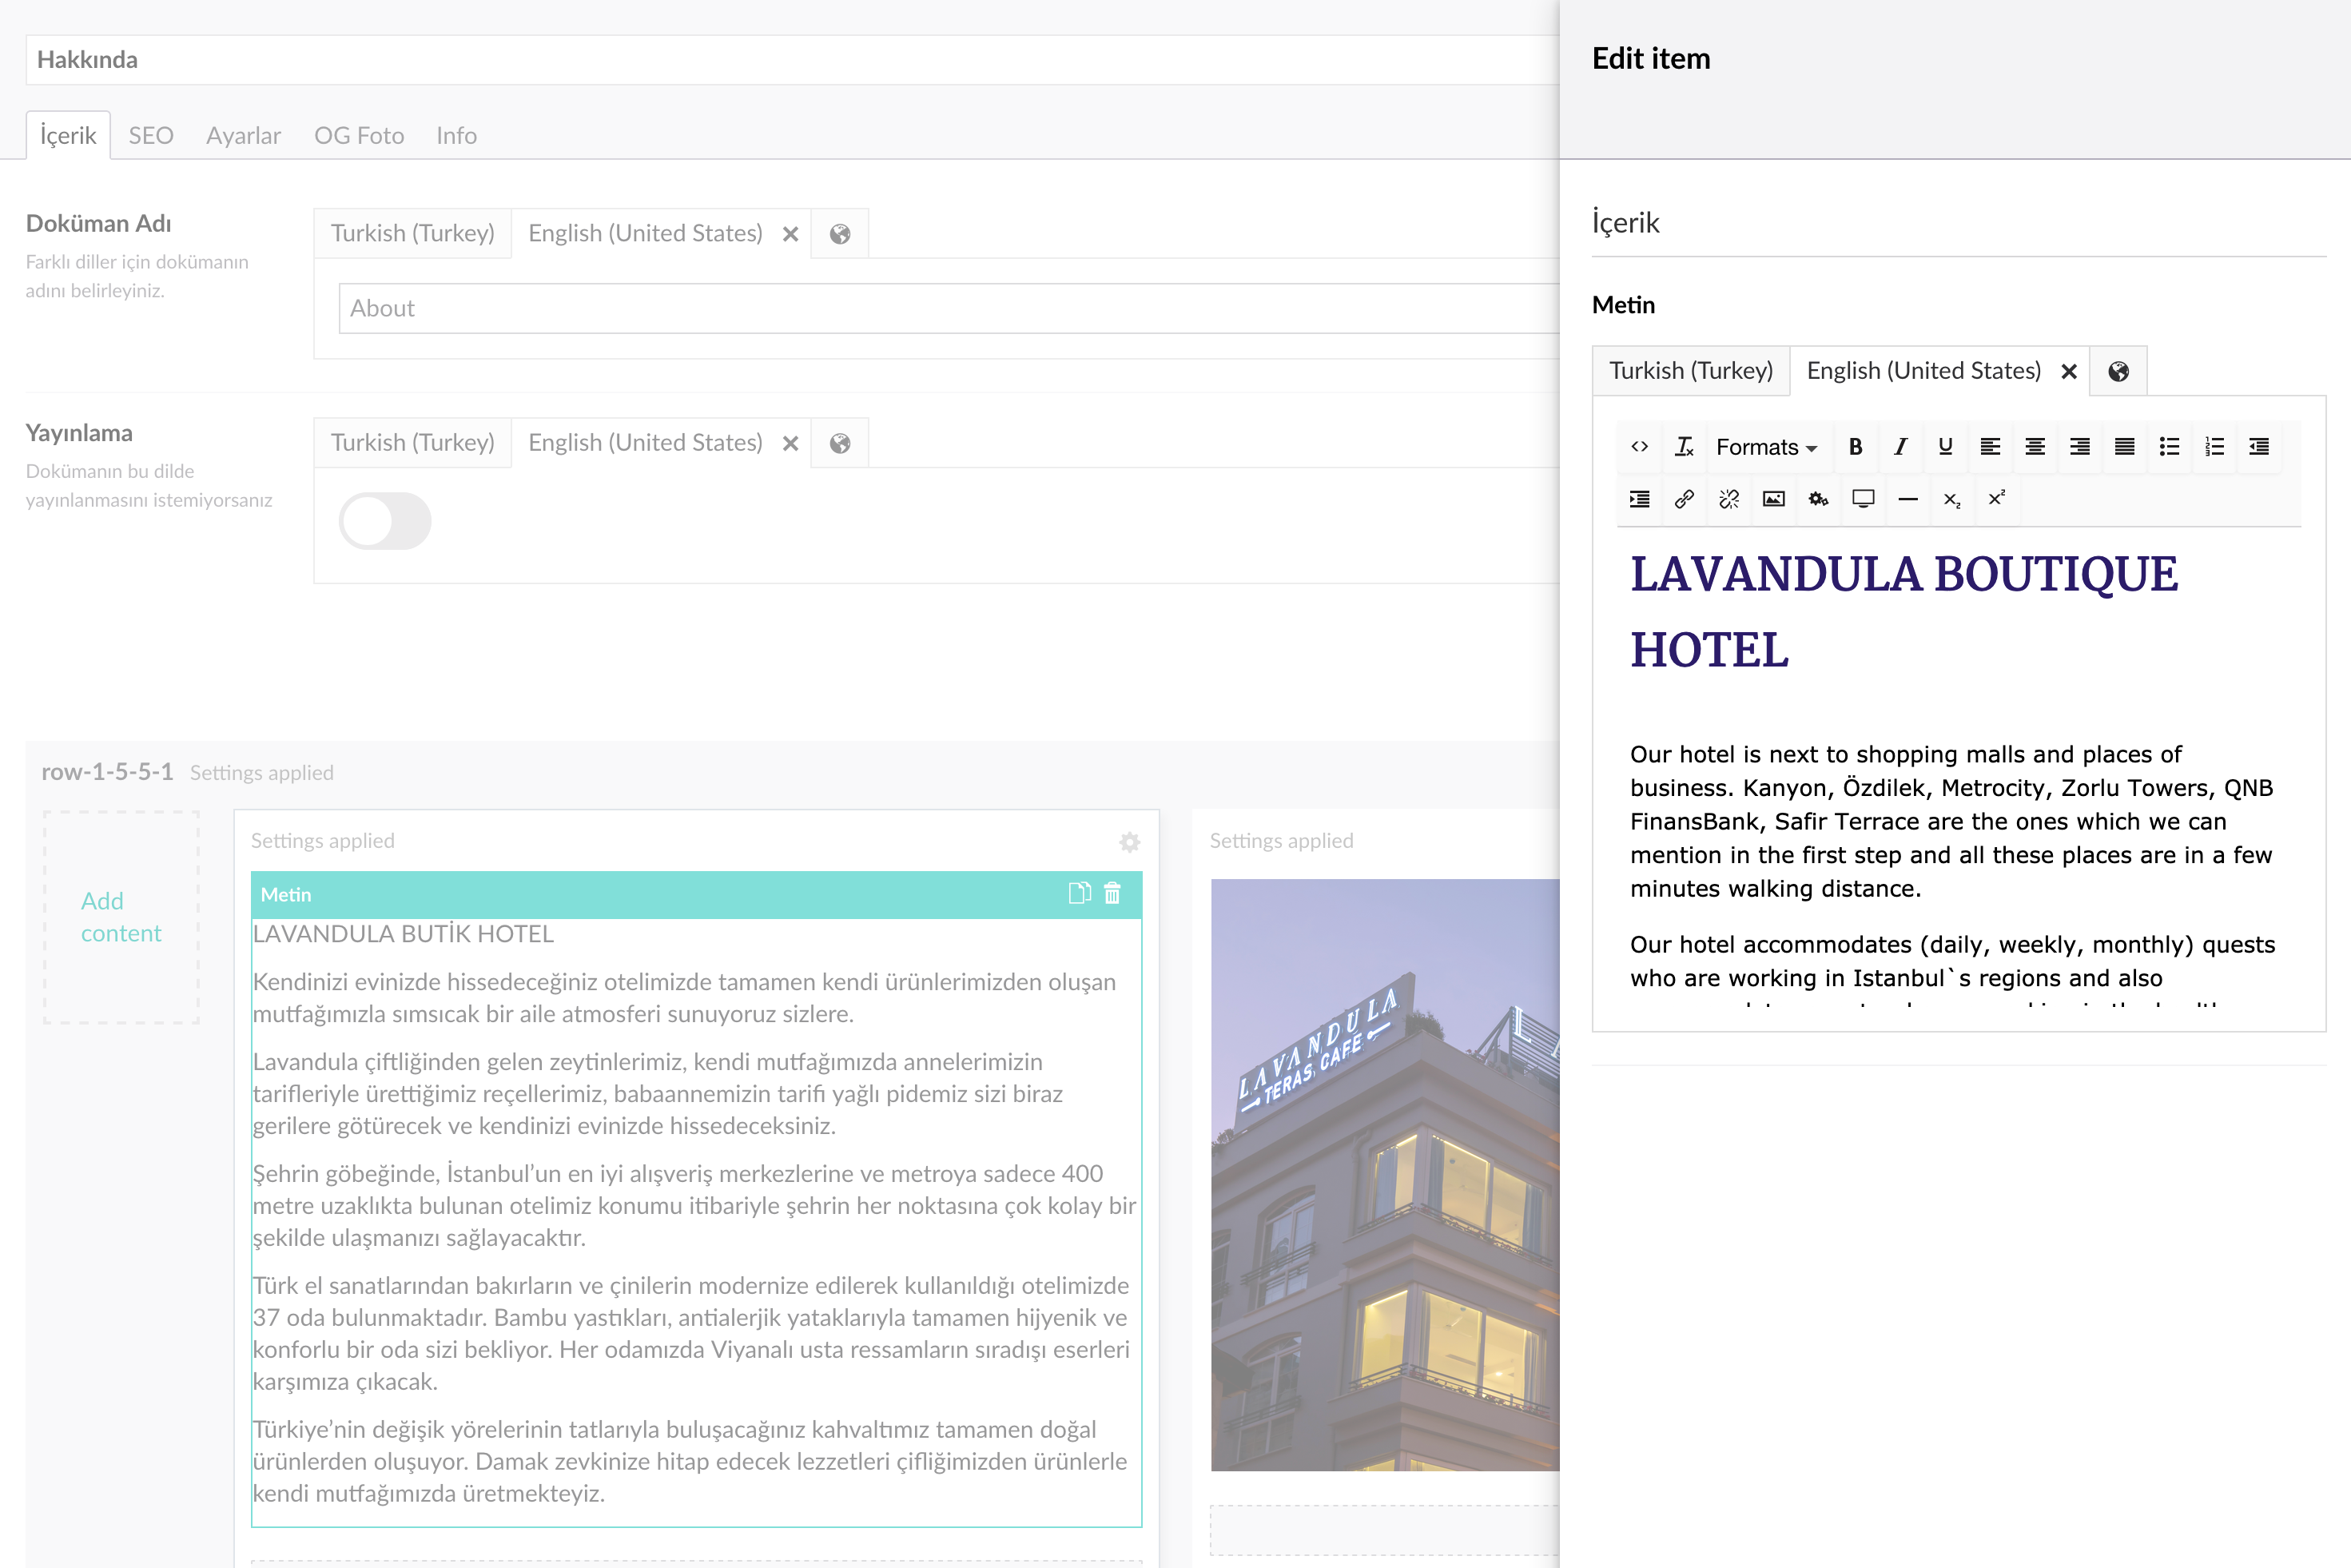Copy the Metin grid item
Screen dimensions: 2351x1568
[x=1079, y=893]
